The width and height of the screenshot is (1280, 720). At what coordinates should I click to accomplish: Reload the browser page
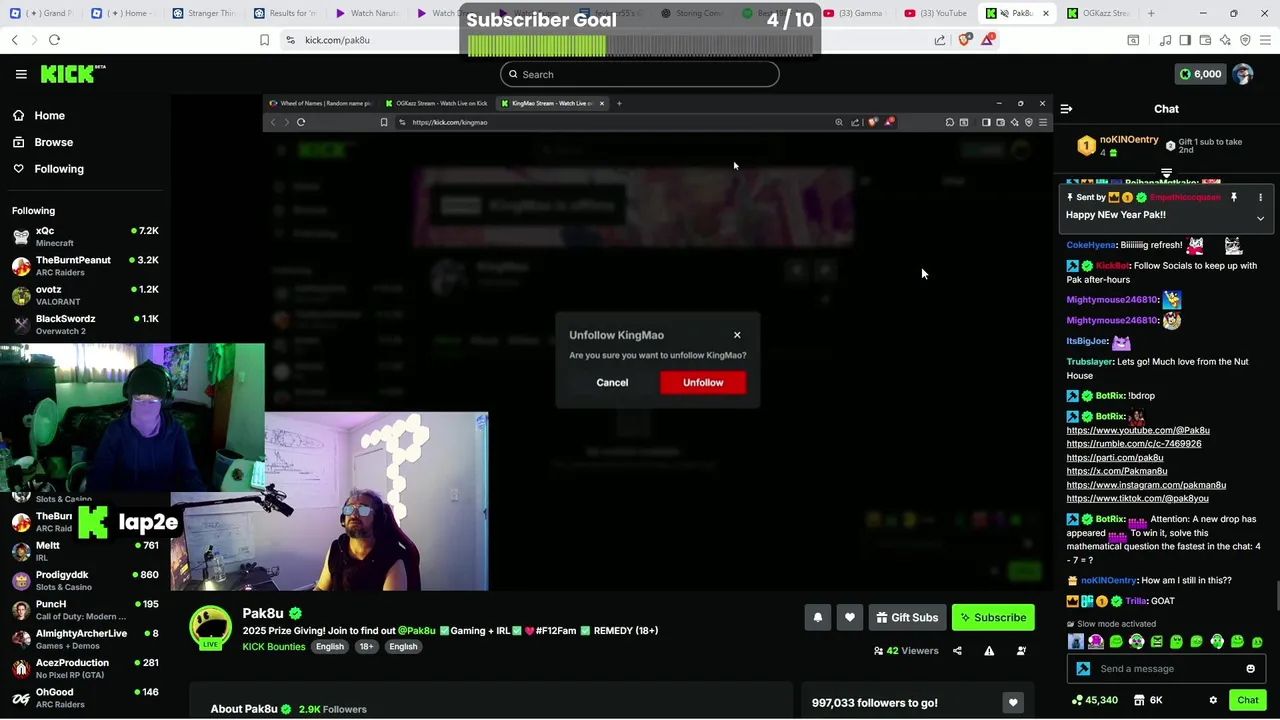click(54, 40)
